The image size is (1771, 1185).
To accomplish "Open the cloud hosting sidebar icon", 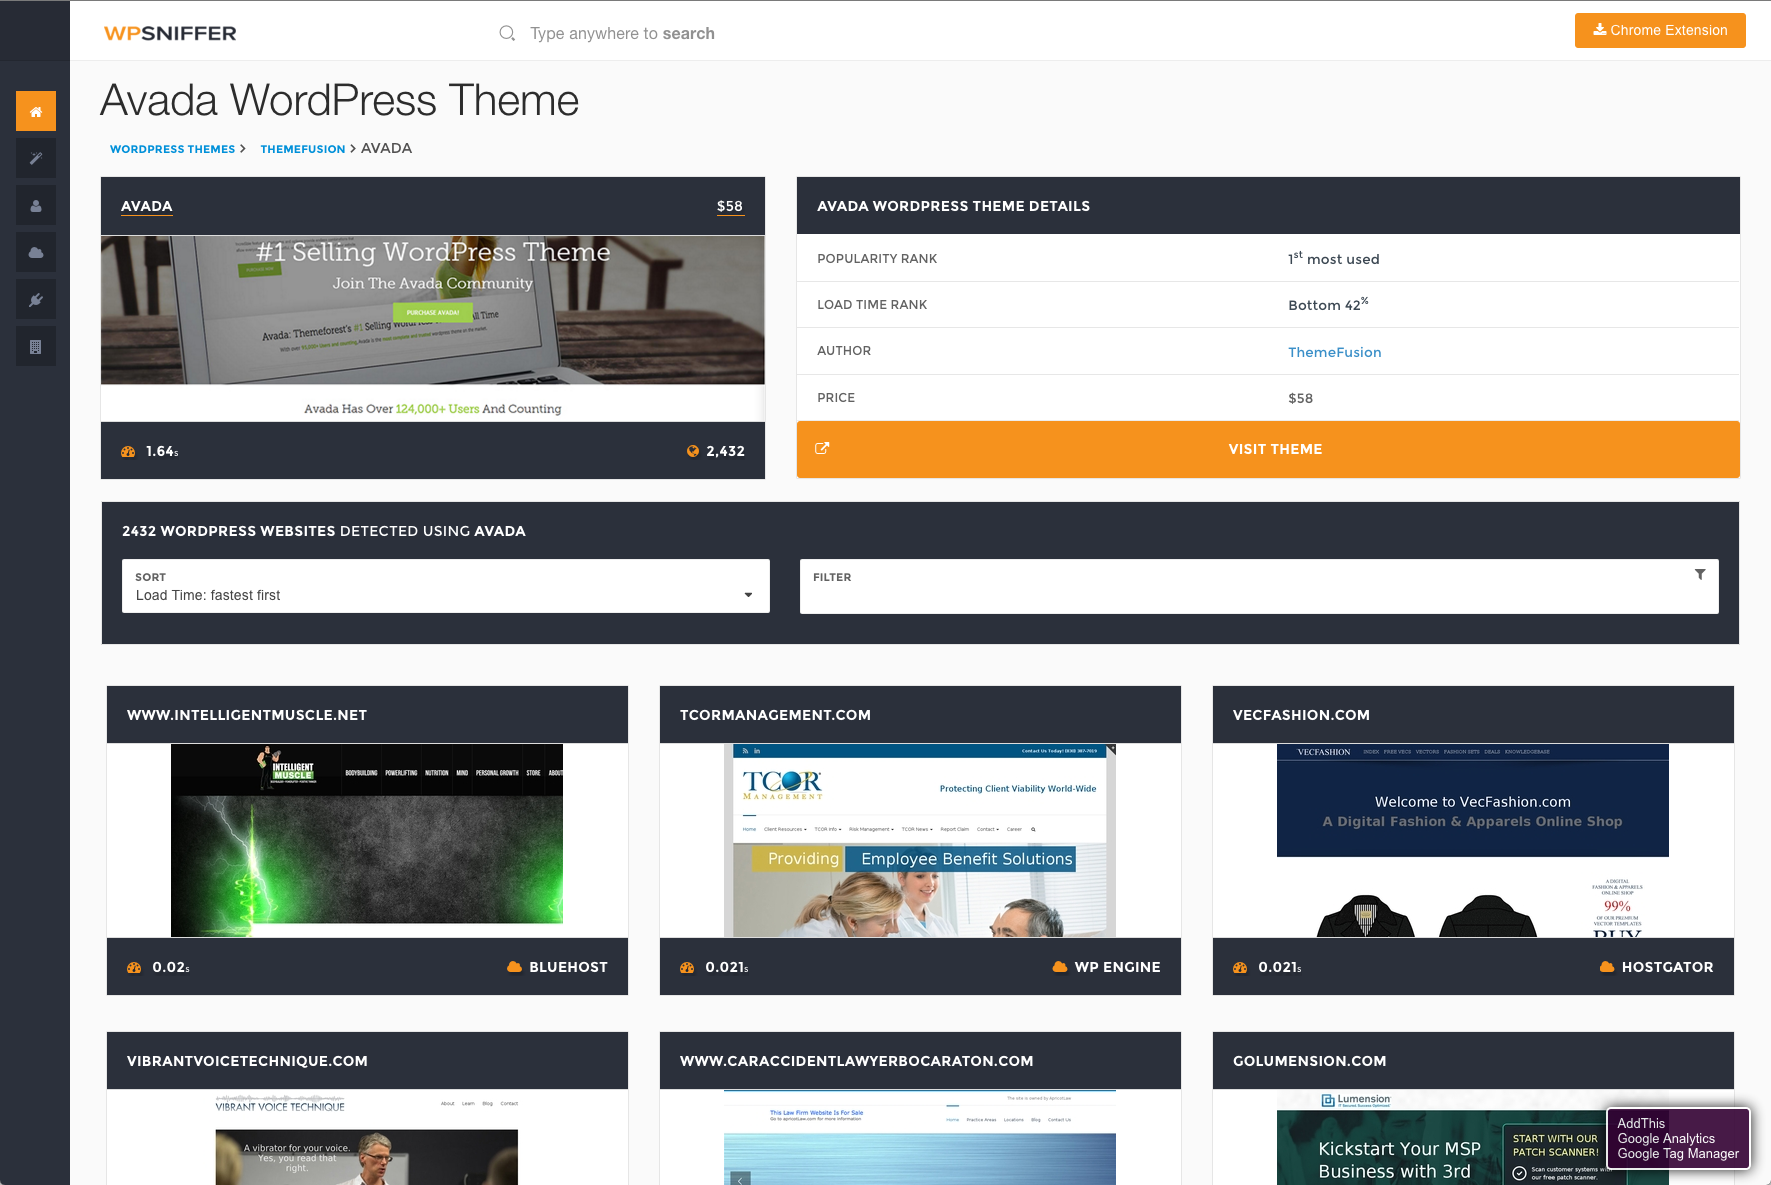I will (x=36, y=252).
